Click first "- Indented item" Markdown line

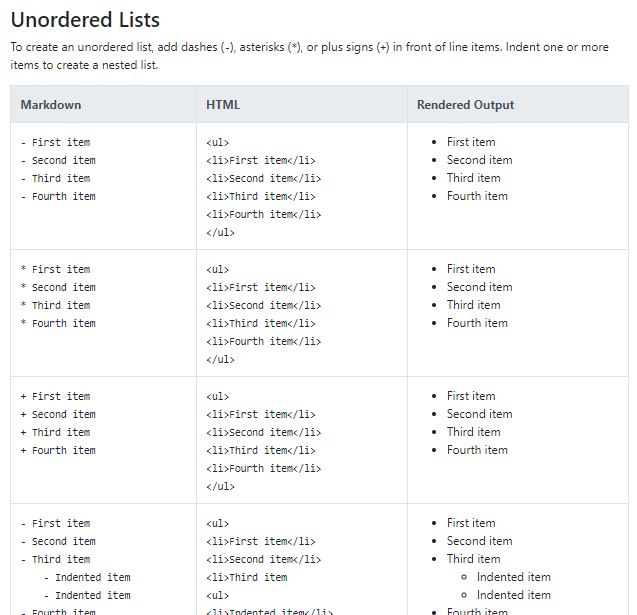coord(87,577)
